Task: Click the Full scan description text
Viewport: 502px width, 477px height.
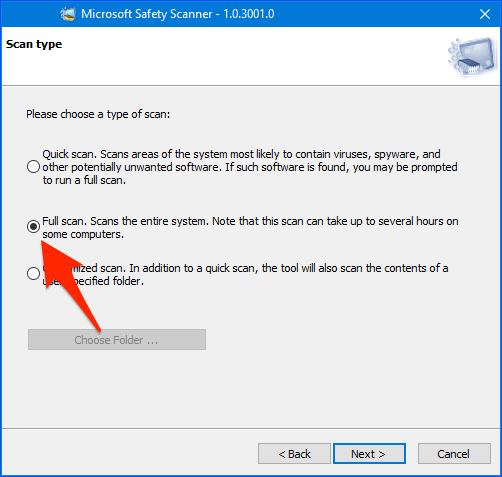Action: click(250, 228)
